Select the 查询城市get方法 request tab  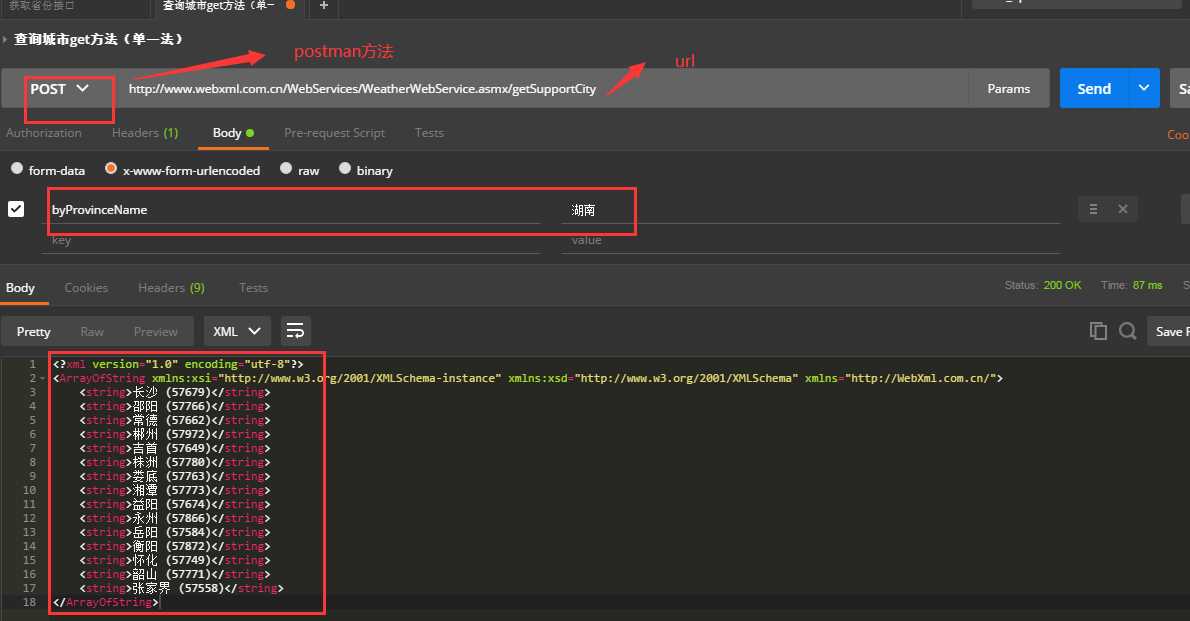[x=228, y=6]
